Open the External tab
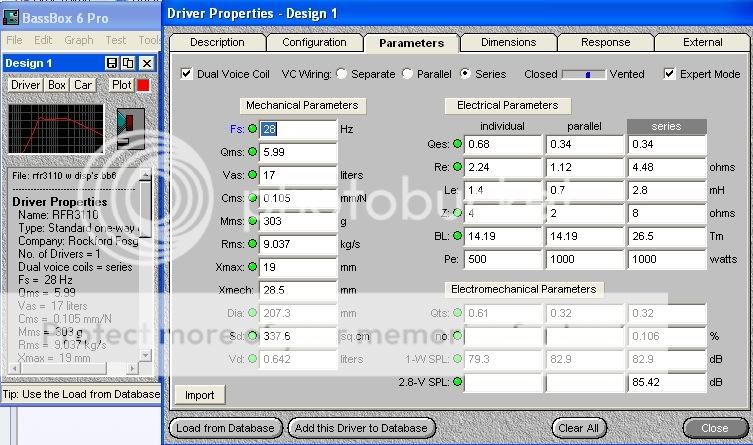Viewport: 753px width, 445px height. point(703,42)
